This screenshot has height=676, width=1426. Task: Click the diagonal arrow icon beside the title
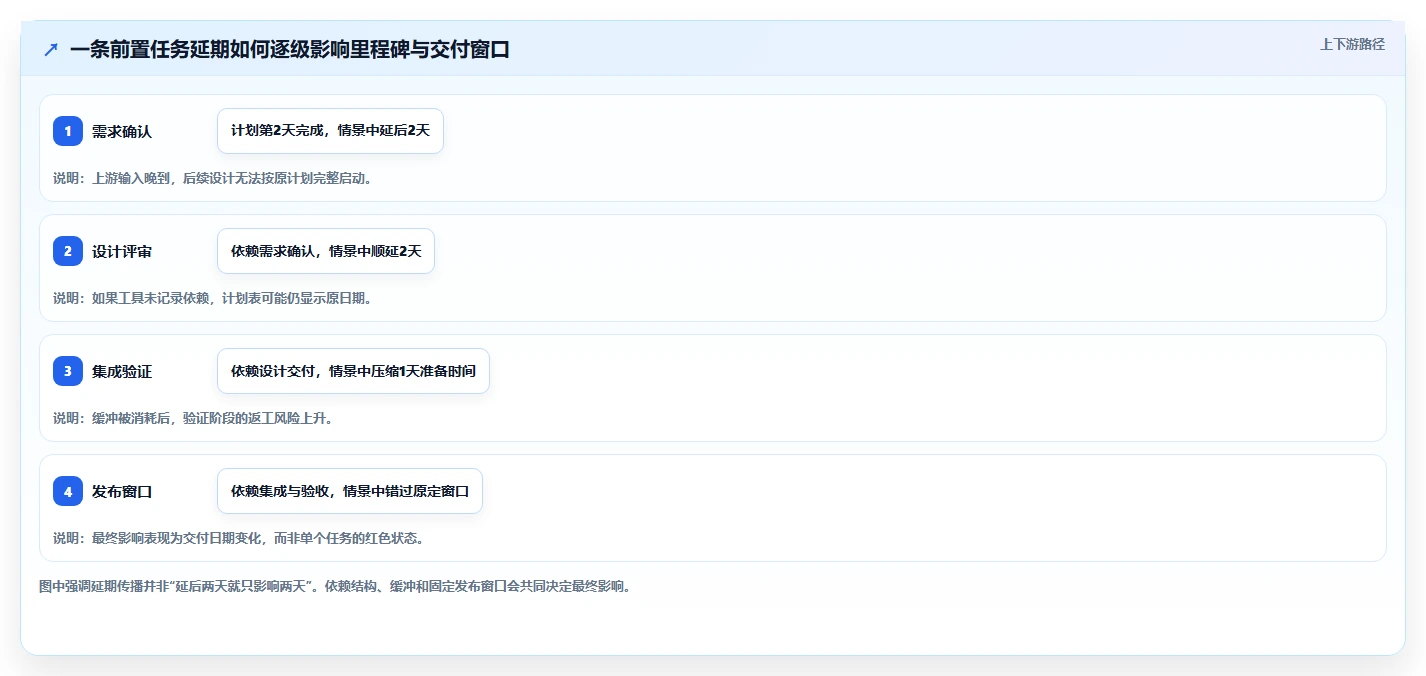51,50
